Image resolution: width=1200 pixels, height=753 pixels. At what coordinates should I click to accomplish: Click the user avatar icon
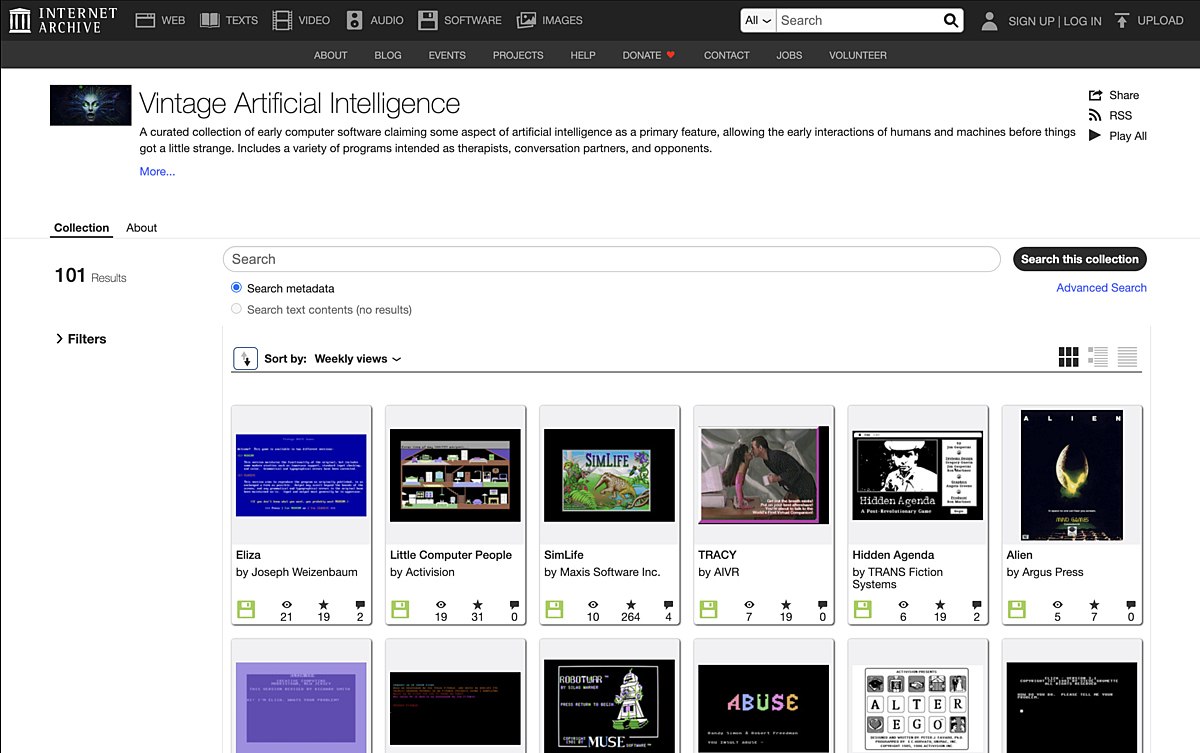990,20
